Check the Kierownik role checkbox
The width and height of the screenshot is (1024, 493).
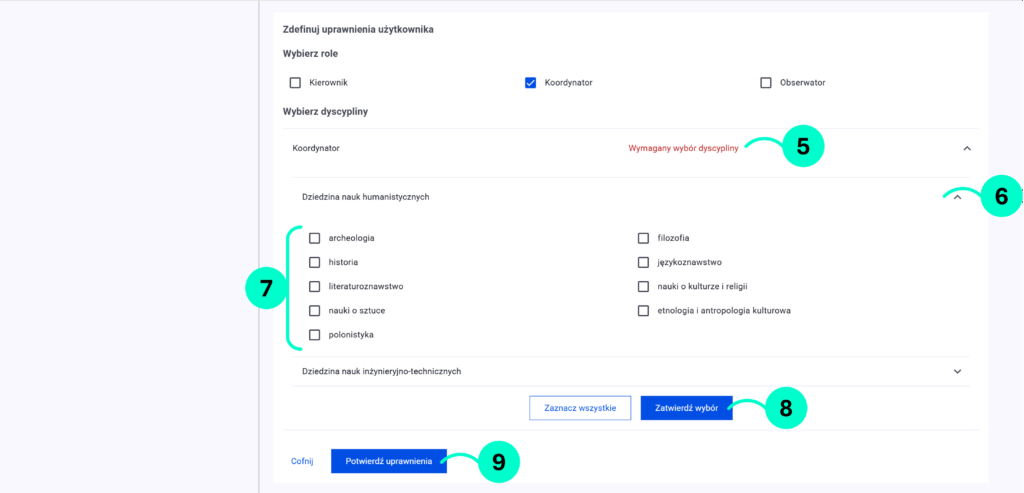tap(295, 83)
